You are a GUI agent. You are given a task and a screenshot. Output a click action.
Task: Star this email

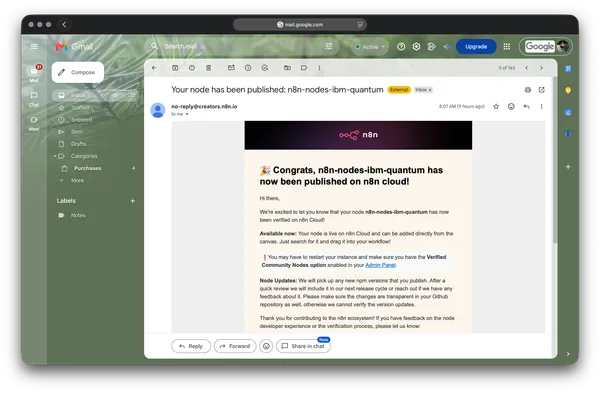[x=496, y=106]
